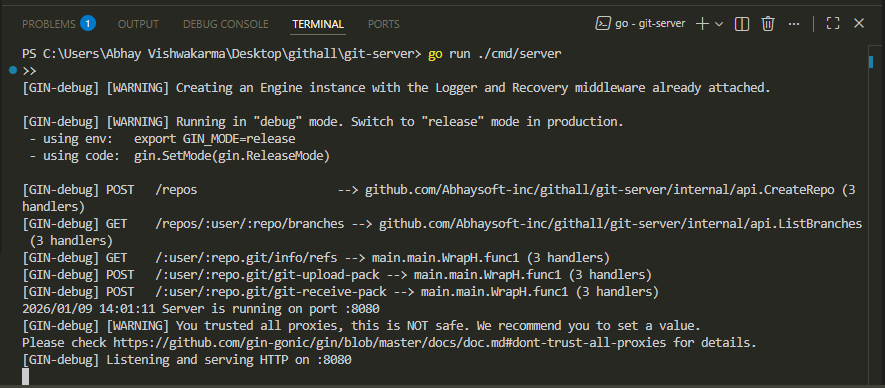
Task: Click the '/:user/:repo.git/git-receive-pack' route text
Action: tap(270, 292)
